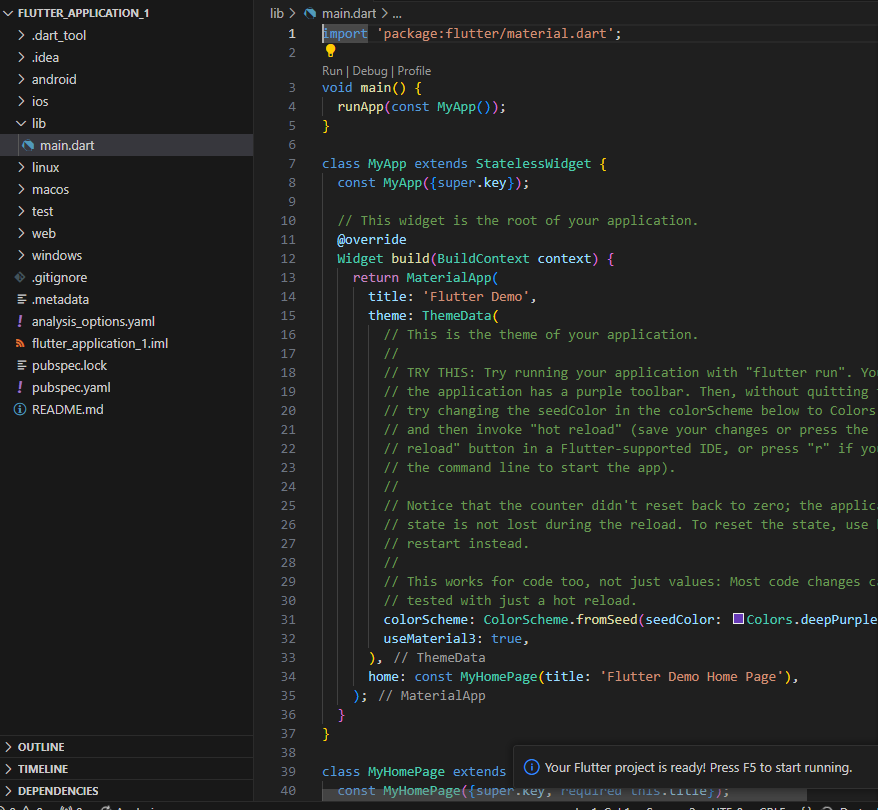Click Run code lens above main()

click(x=332, y=71)
